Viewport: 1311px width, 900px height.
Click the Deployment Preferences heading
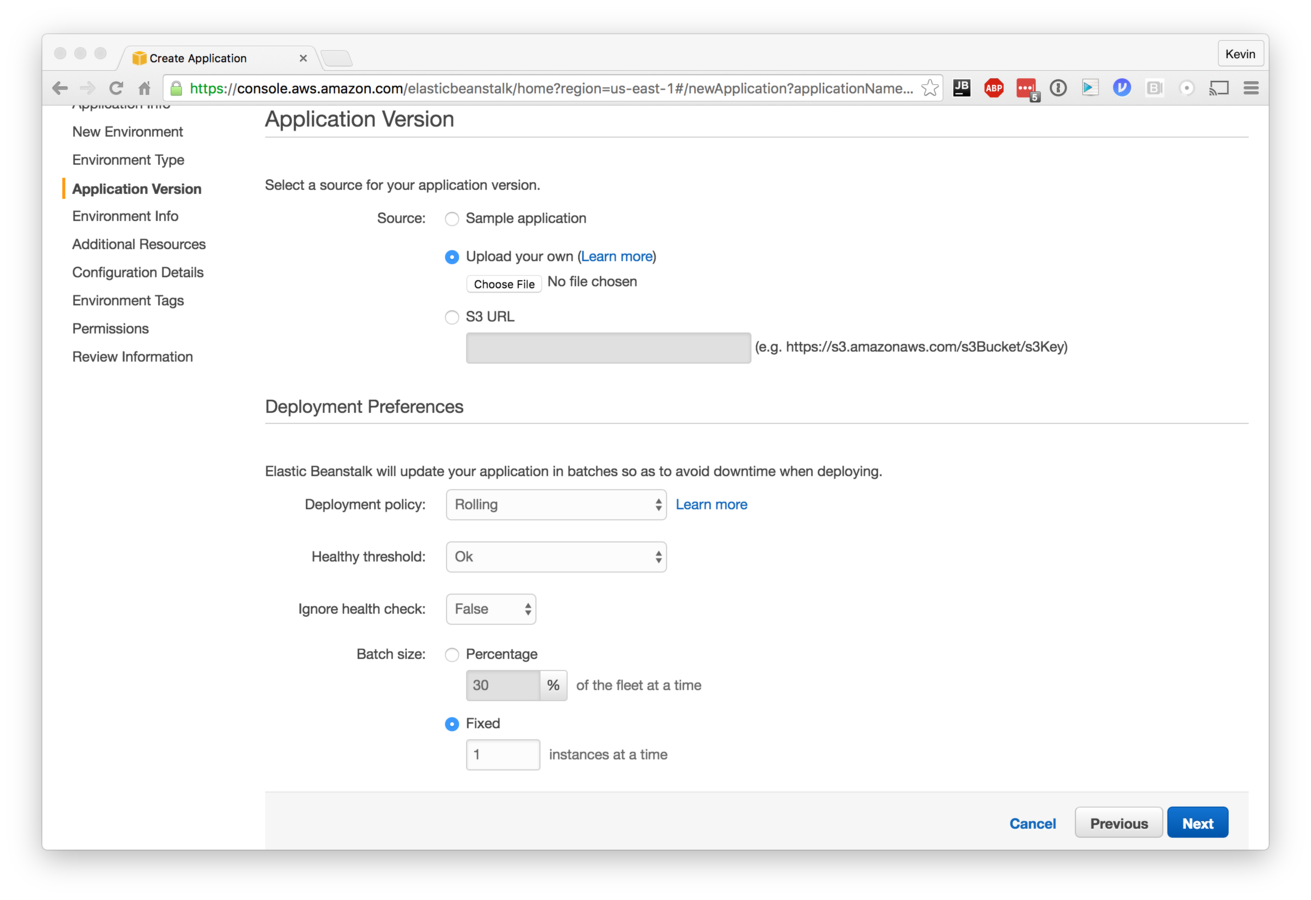pyautogui.click(x=364, y=407)
